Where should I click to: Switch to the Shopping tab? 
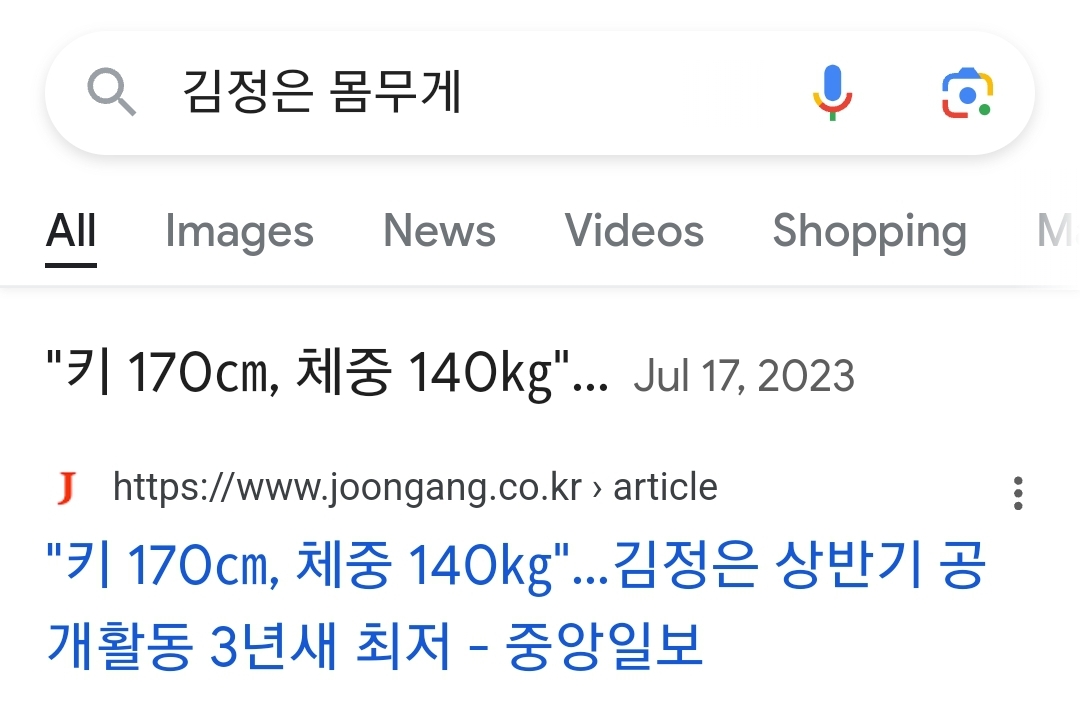click(x=869, y=232)
